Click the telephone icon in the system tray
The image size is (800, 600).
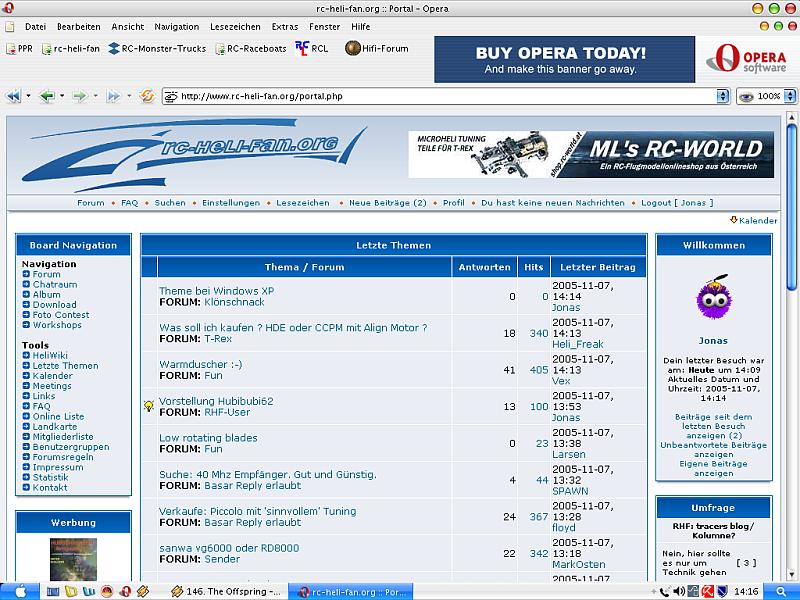(664, 591)
